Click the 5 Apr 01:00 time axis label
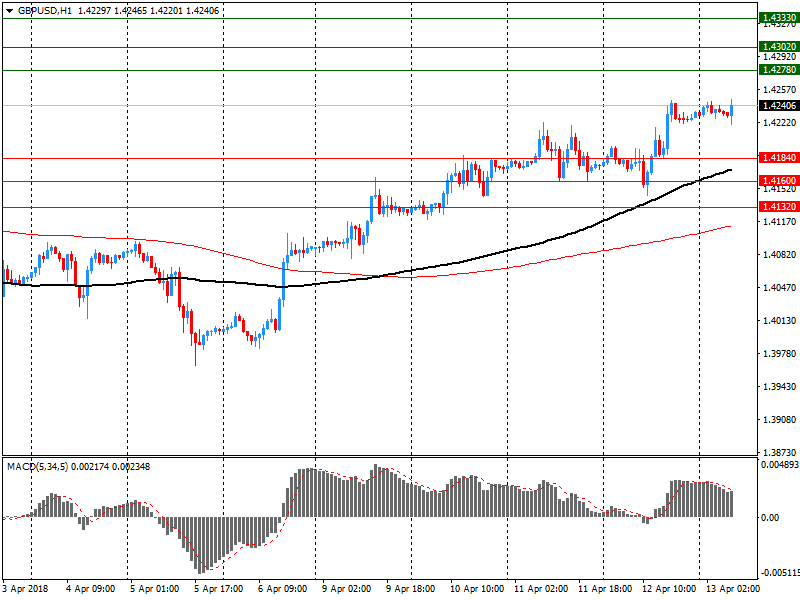This screenshot has height=600, width=800. point(155,588)
